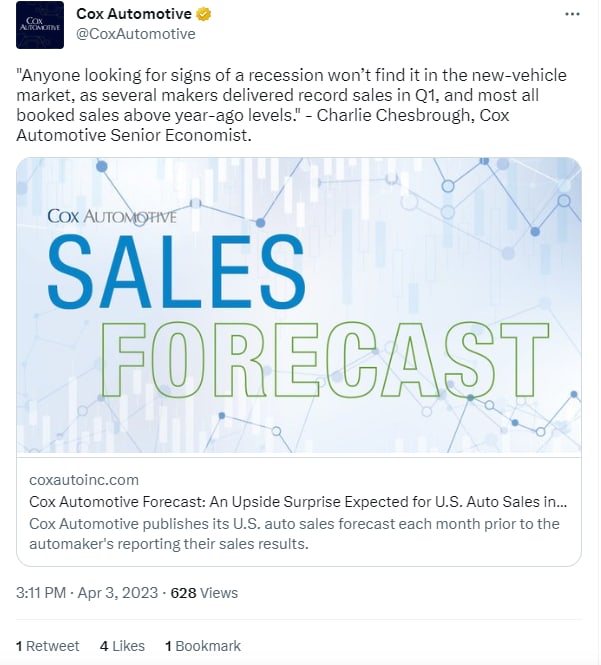This screenshot has width=601, height=665.
Task: Show the 1 Retweet list
Action: pos(47,646)
